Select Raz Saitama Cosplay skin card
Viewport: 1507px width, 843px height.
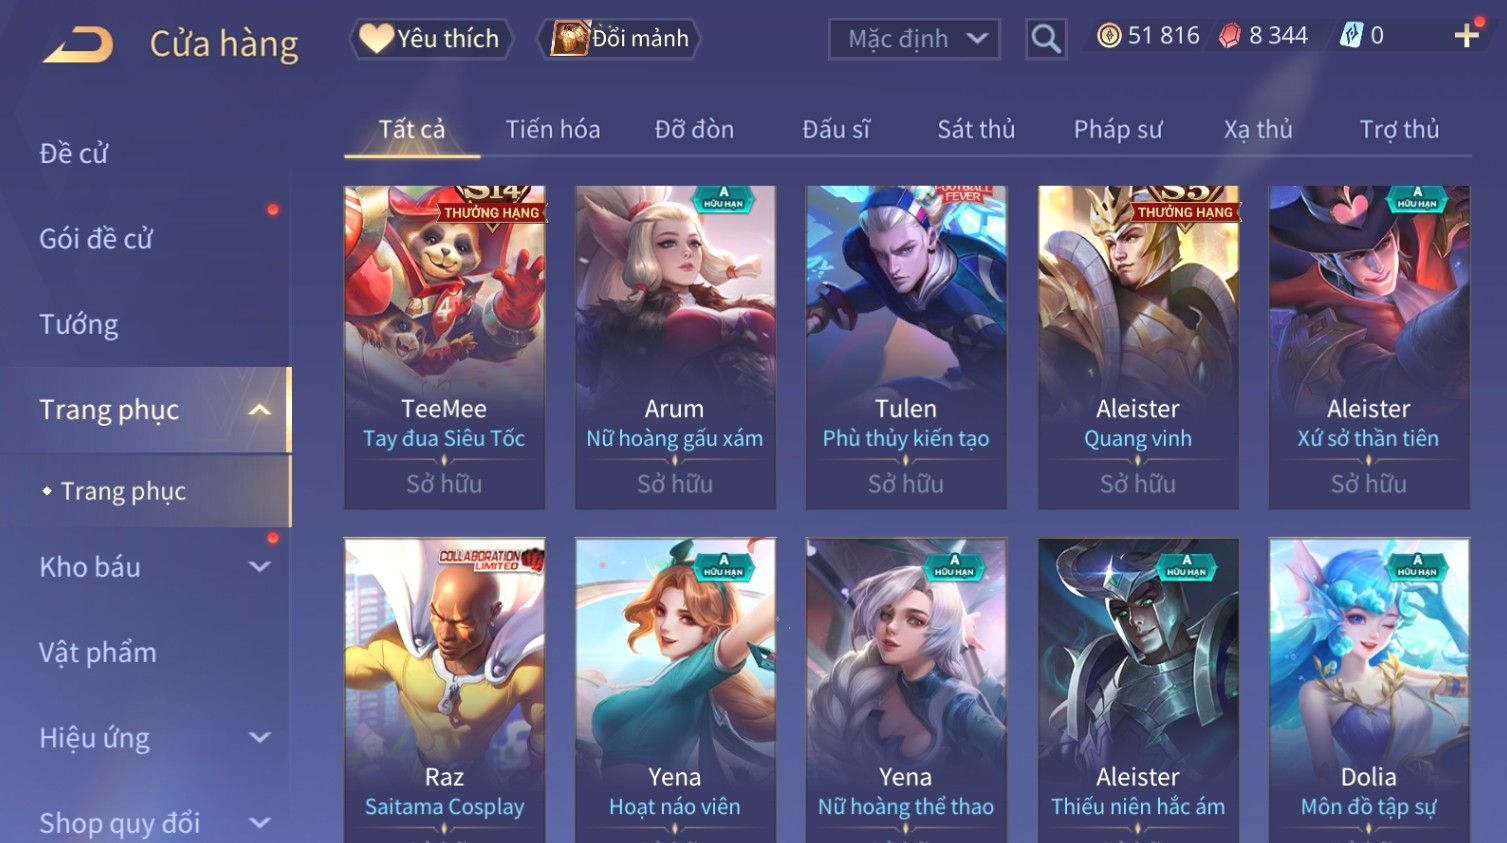tap(444, 690)
